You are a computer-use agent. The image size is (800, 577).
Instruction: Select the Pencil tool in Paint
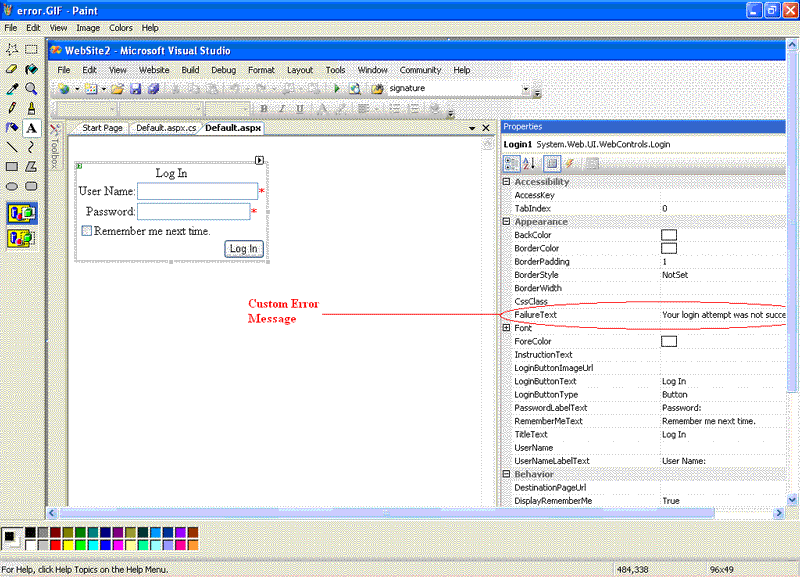[x=12, y=108]
